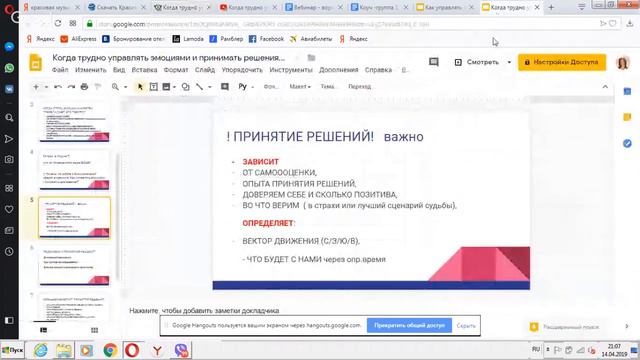Click the Настройки Доступа share button
The width and height of the screenshot is (640, 360).
(x=562, y=62)
